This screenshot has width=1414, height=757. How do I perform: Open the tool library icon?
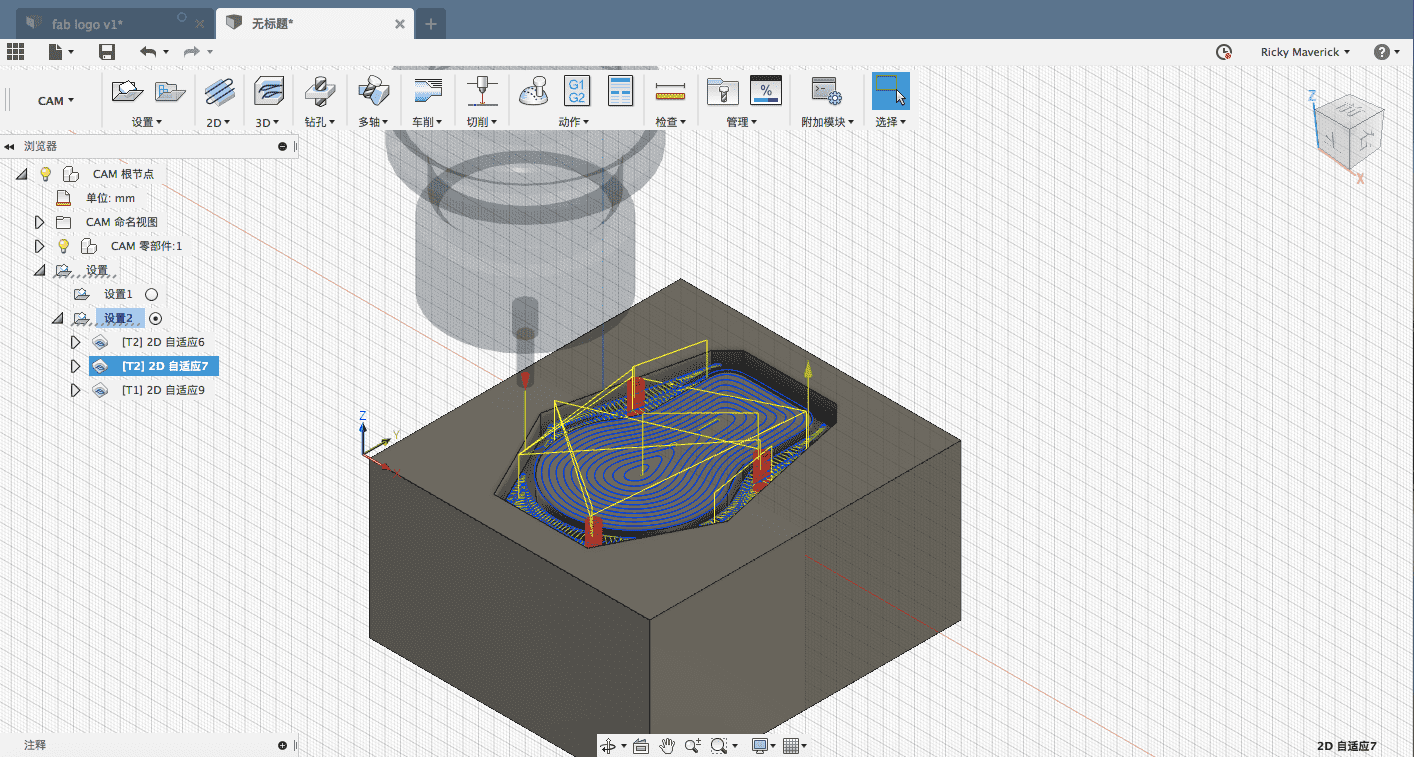(x=721, y=92)
